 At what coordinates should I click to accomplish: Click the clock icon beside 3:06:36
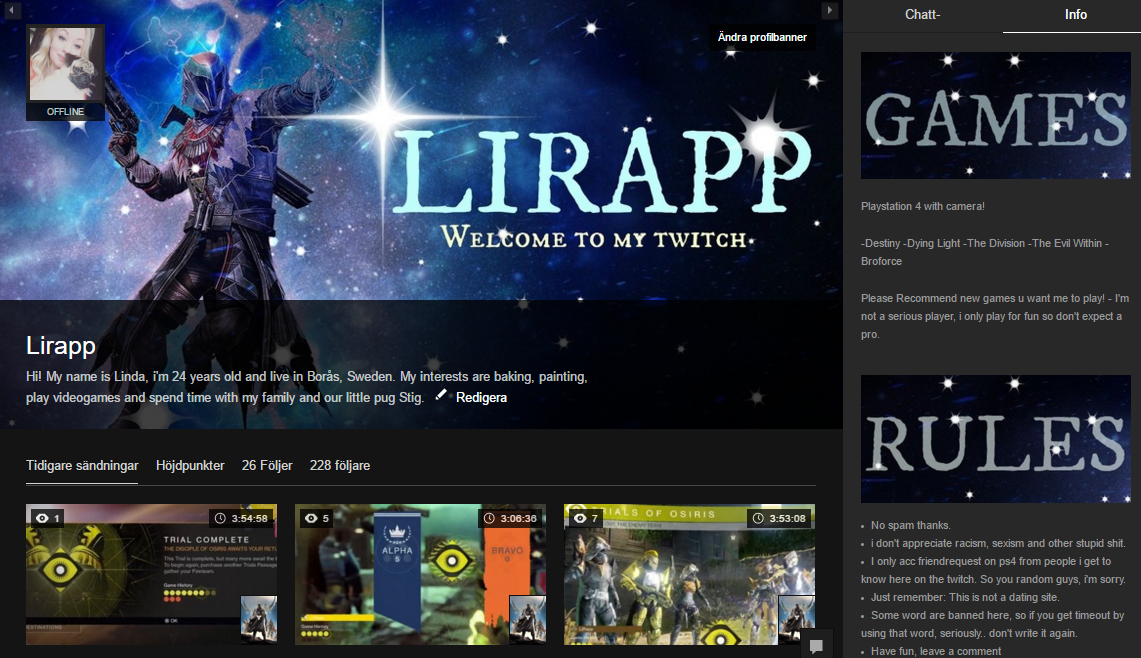pos(490,518)
